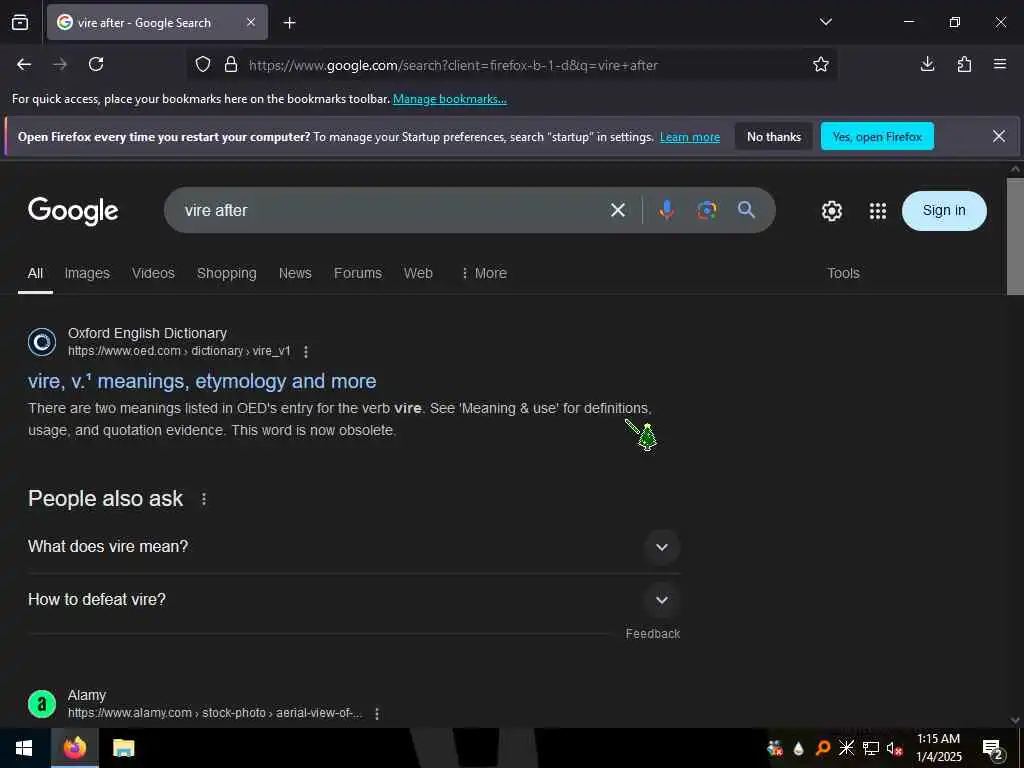
Task: Open the muted volume tray icon
Action: coord(894,748)
